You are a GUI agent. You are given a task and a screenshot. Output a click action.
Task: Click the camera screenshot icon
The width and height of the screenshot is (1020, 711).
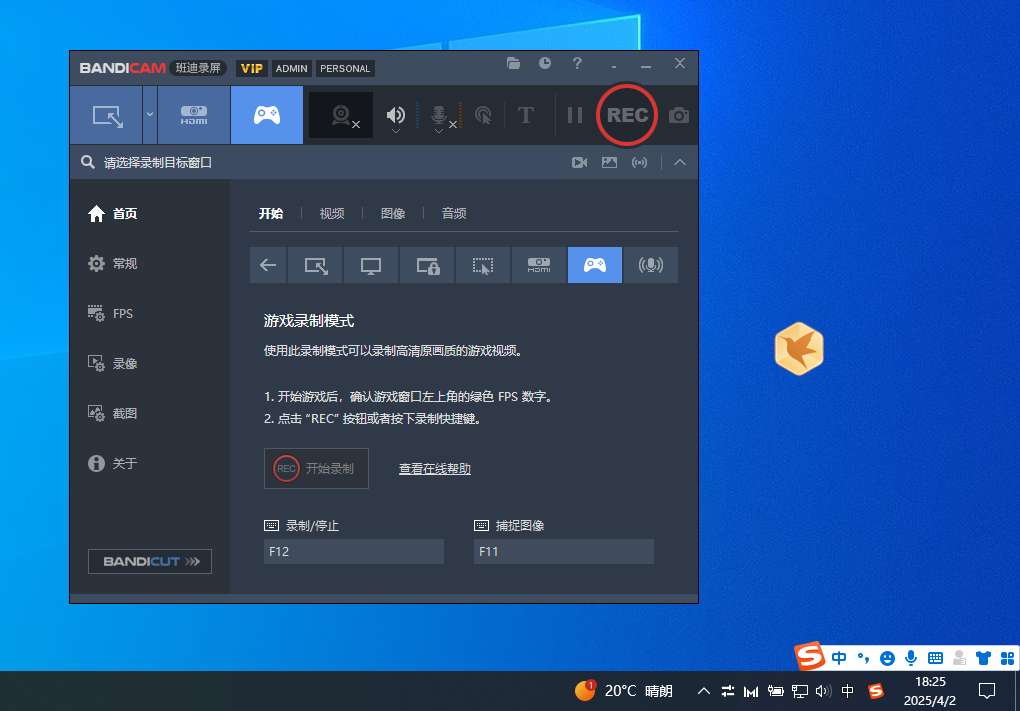pos(678,116)
